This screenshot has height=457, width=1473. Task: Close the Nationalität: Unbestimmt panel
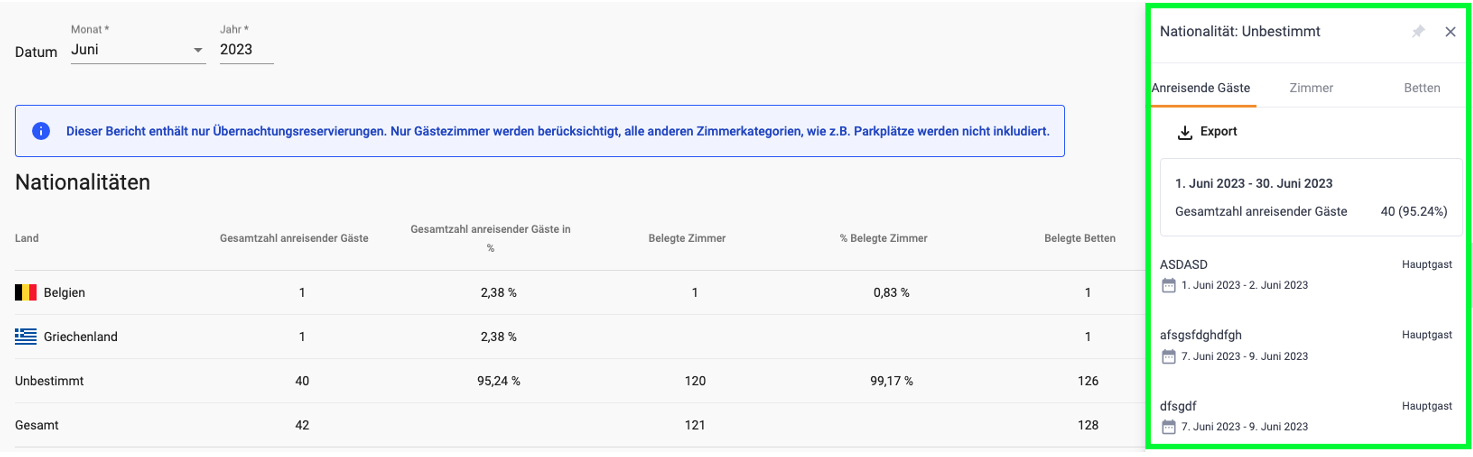[1450, 32]
